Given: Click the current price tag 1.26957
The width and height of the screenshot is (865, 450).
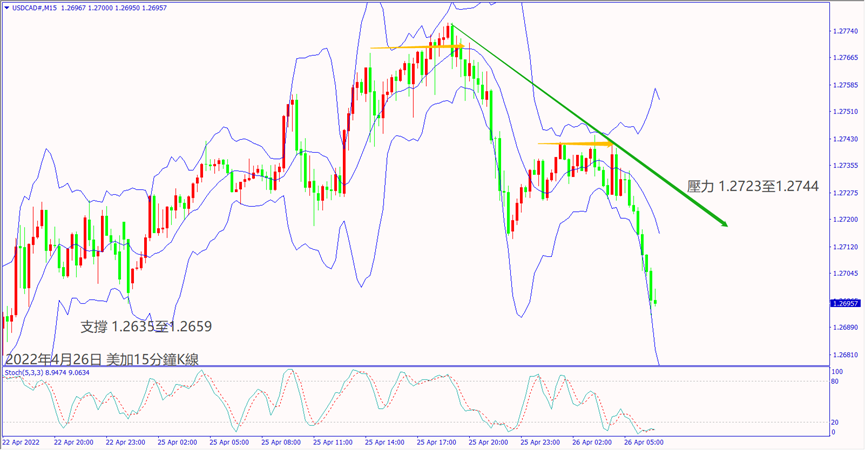Looking at the screenshot, I should 846,301.
